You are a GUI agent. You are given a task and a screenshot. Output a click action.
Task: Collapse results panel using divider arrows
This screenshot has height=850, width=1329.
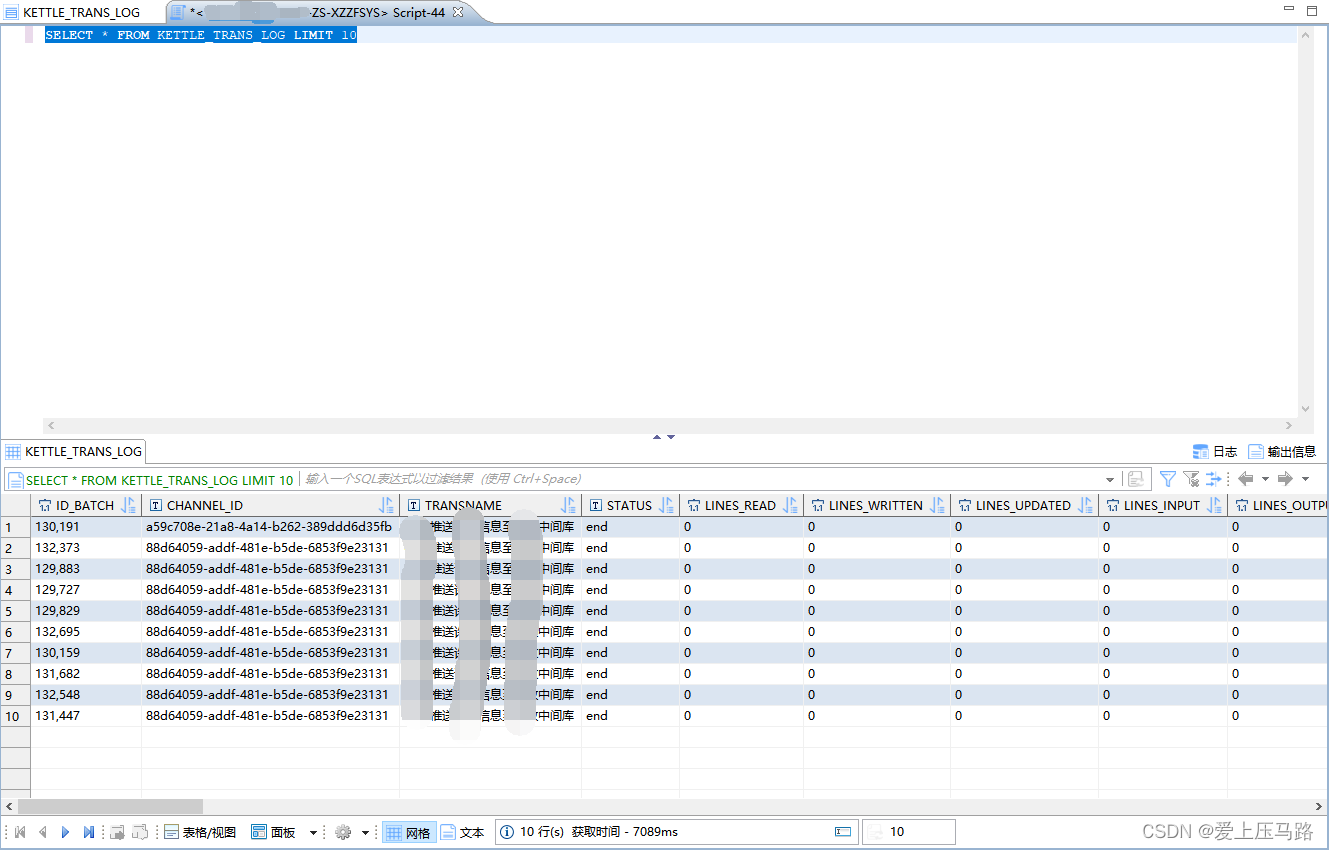point(664,437)
